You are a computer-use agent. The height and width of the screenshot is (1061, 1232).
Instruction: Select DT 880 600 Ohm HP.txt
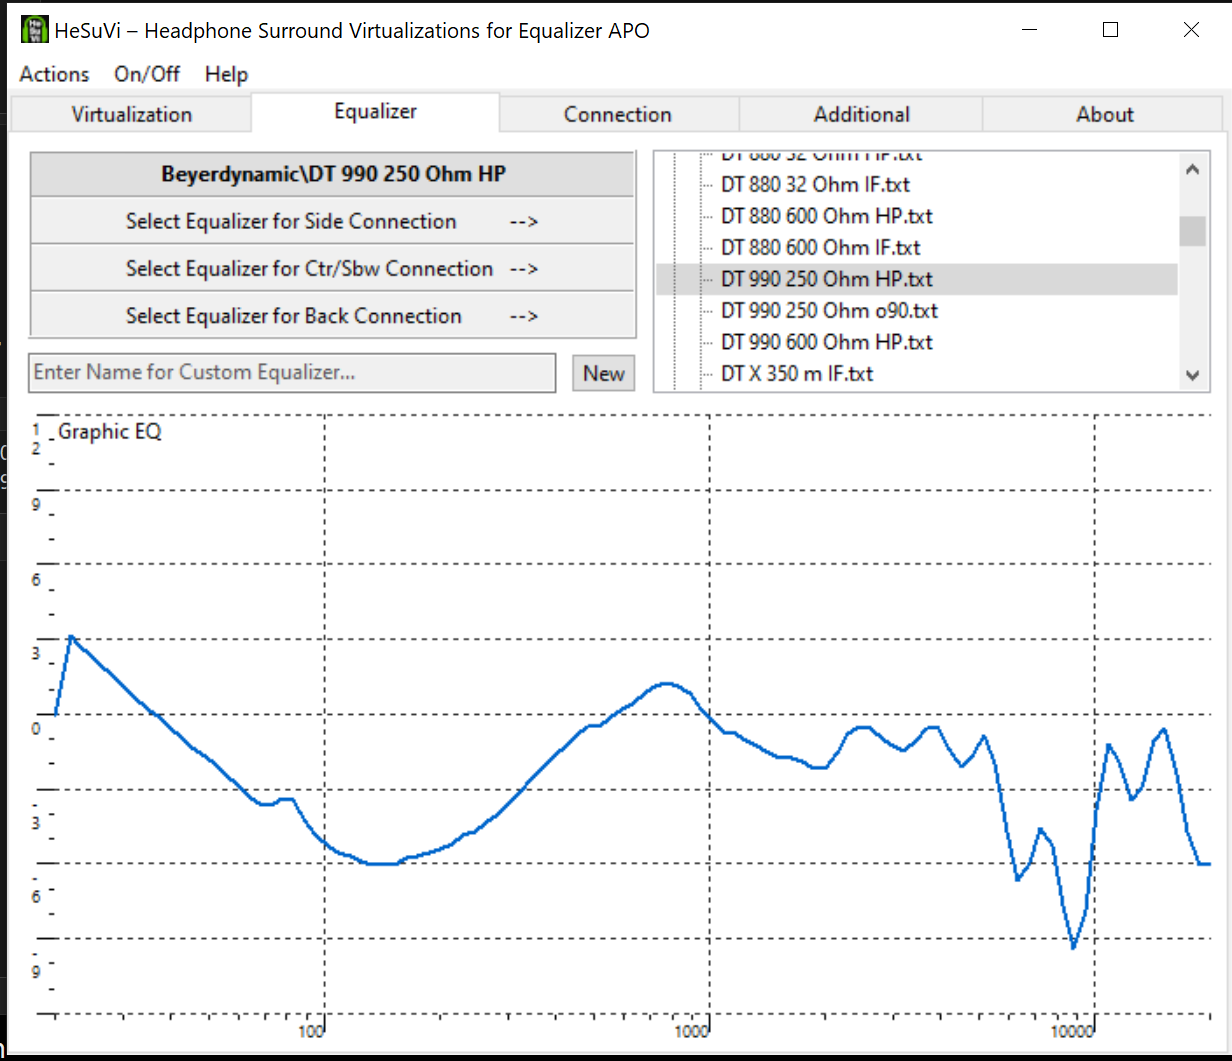coord(826,216)
